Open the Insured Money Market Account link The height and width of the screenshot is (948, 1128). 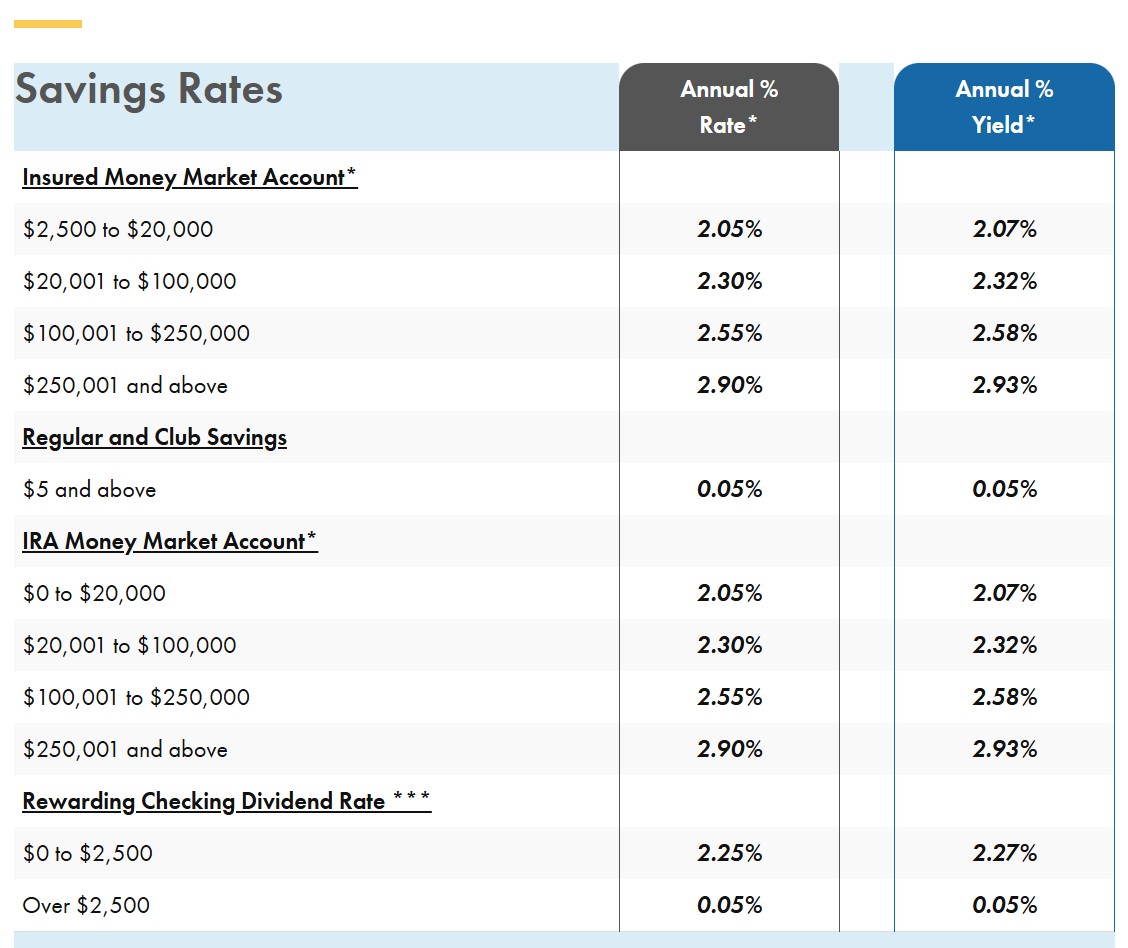[x=190, y=177]
